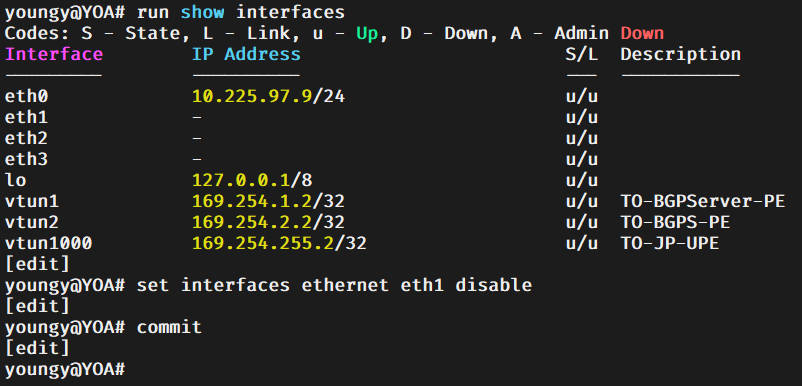The image size is (802, 386).
Task: Click the TO-JP-UPE description text
Action: click(670, 243)
